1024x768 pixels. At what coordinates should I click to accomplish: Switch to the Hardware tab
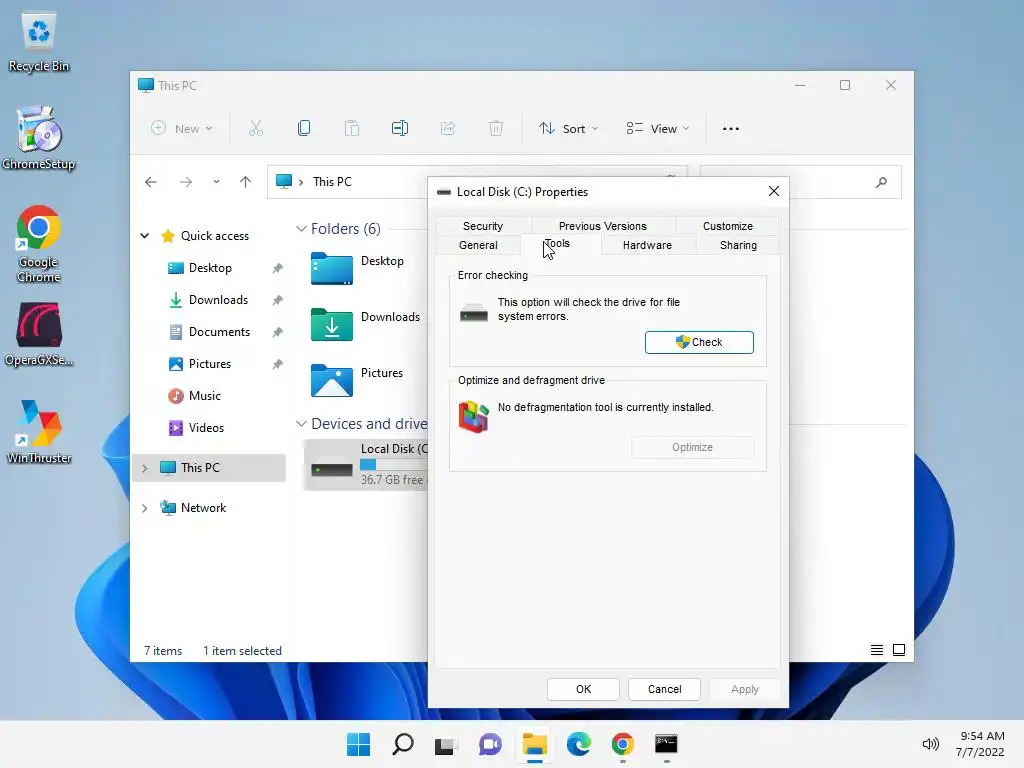[647, 245]
